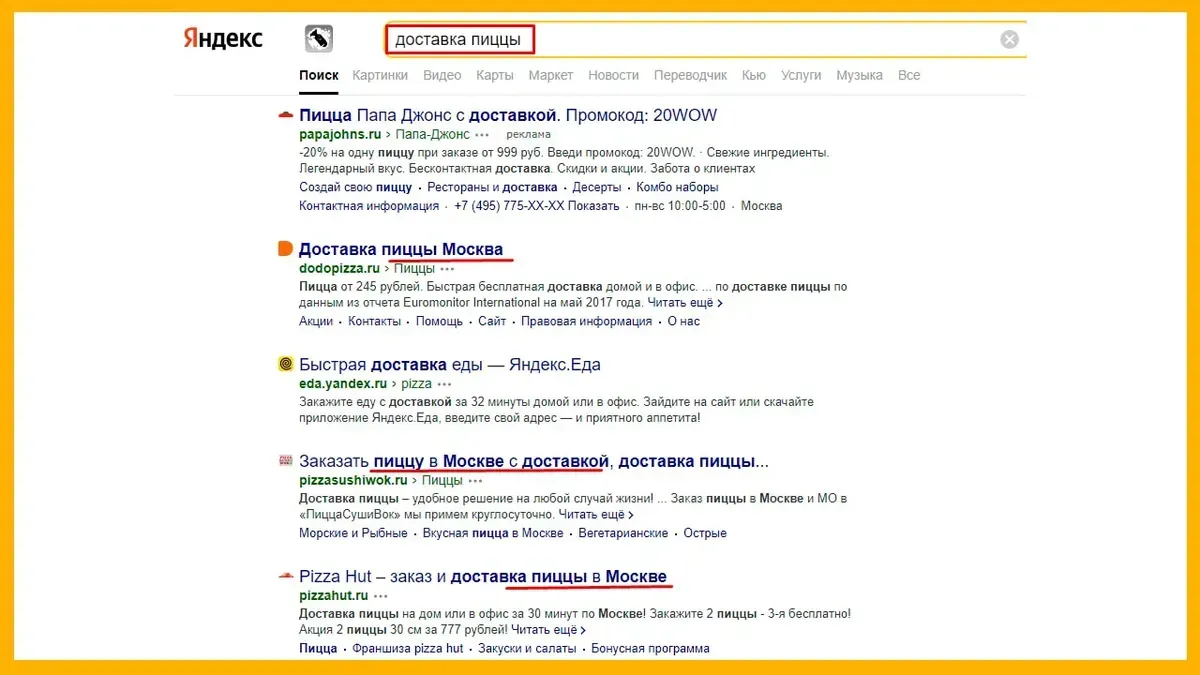The width and height of the screenshot is (1200, 675).
Task: Open the Заказать пиццу в Москве с доставкой result
Action: pyautogui.click(x=534, y=461)
